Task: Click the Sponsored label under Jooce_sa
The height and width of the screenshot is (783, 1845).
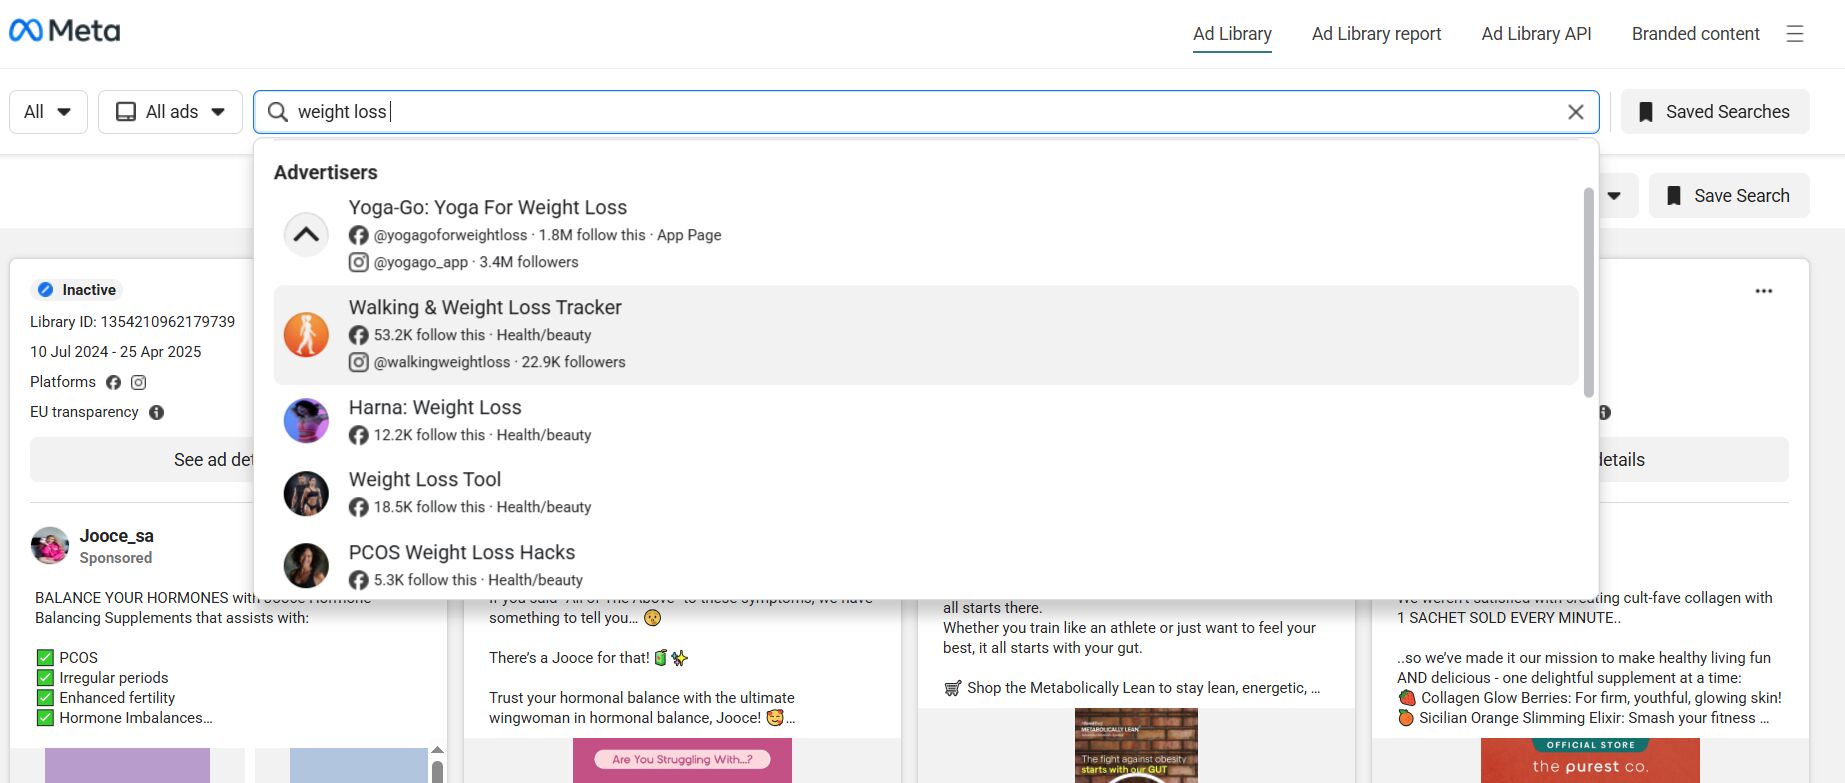Action: coord(116,558)
